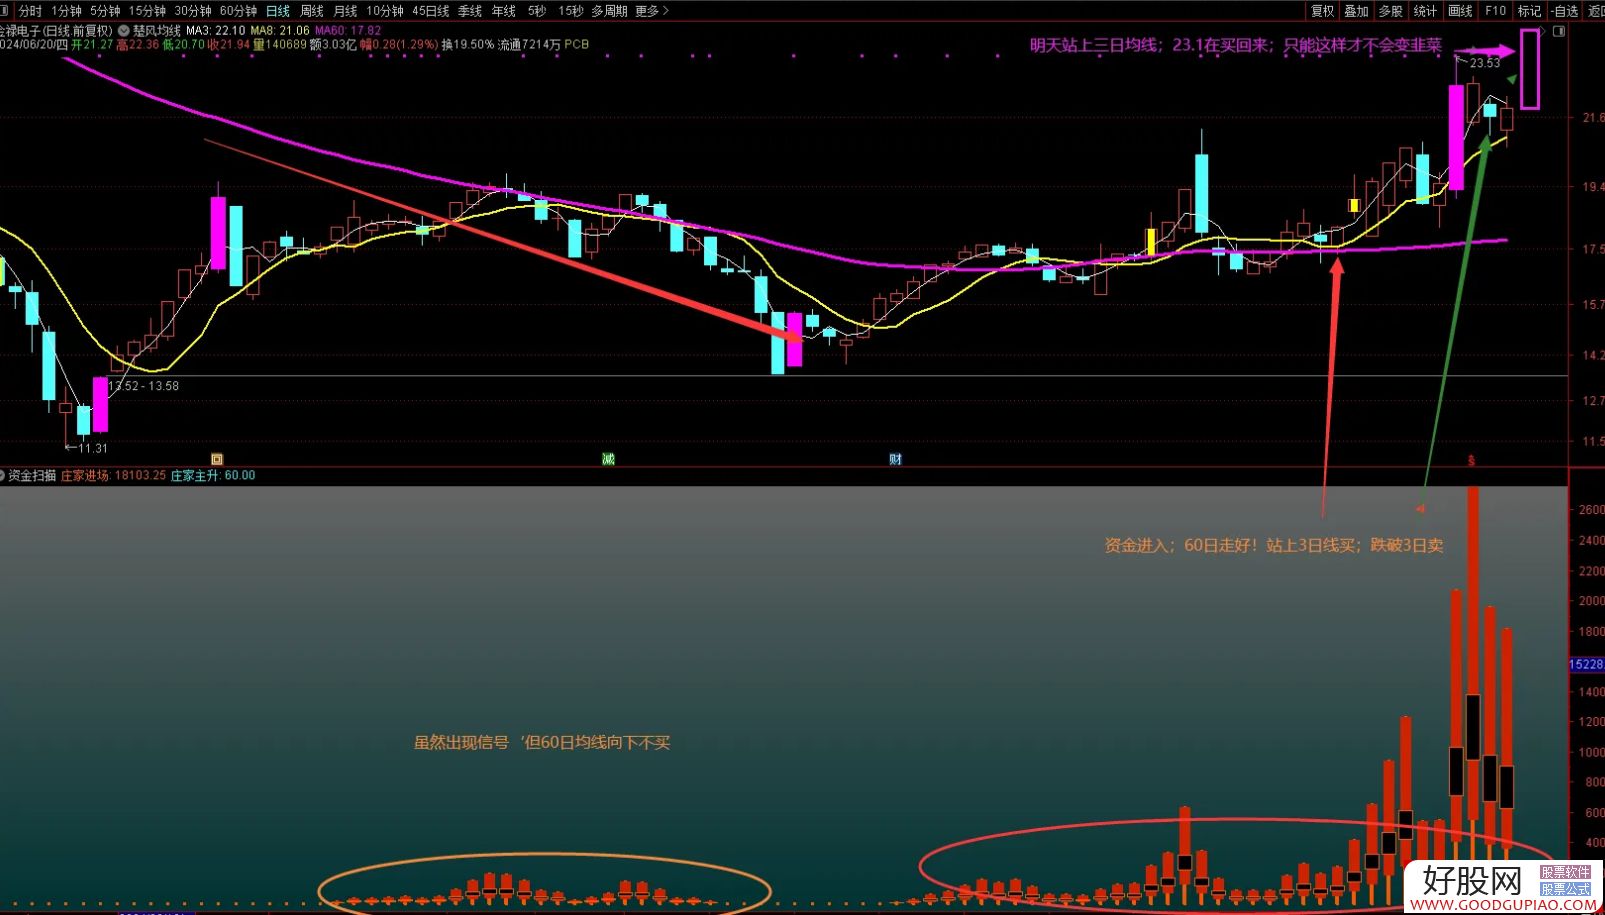Click the top-left window layout icon

pyautogui.click(x=6, y=11)
